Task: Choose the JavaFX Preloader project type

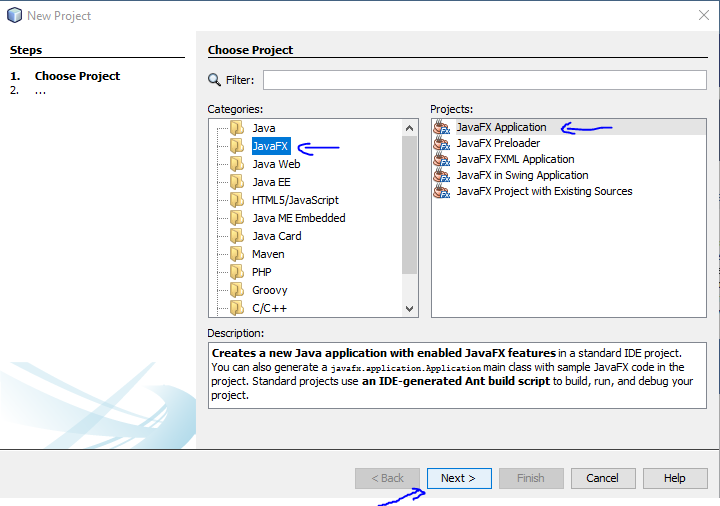Action: click(x=498, y=143)
